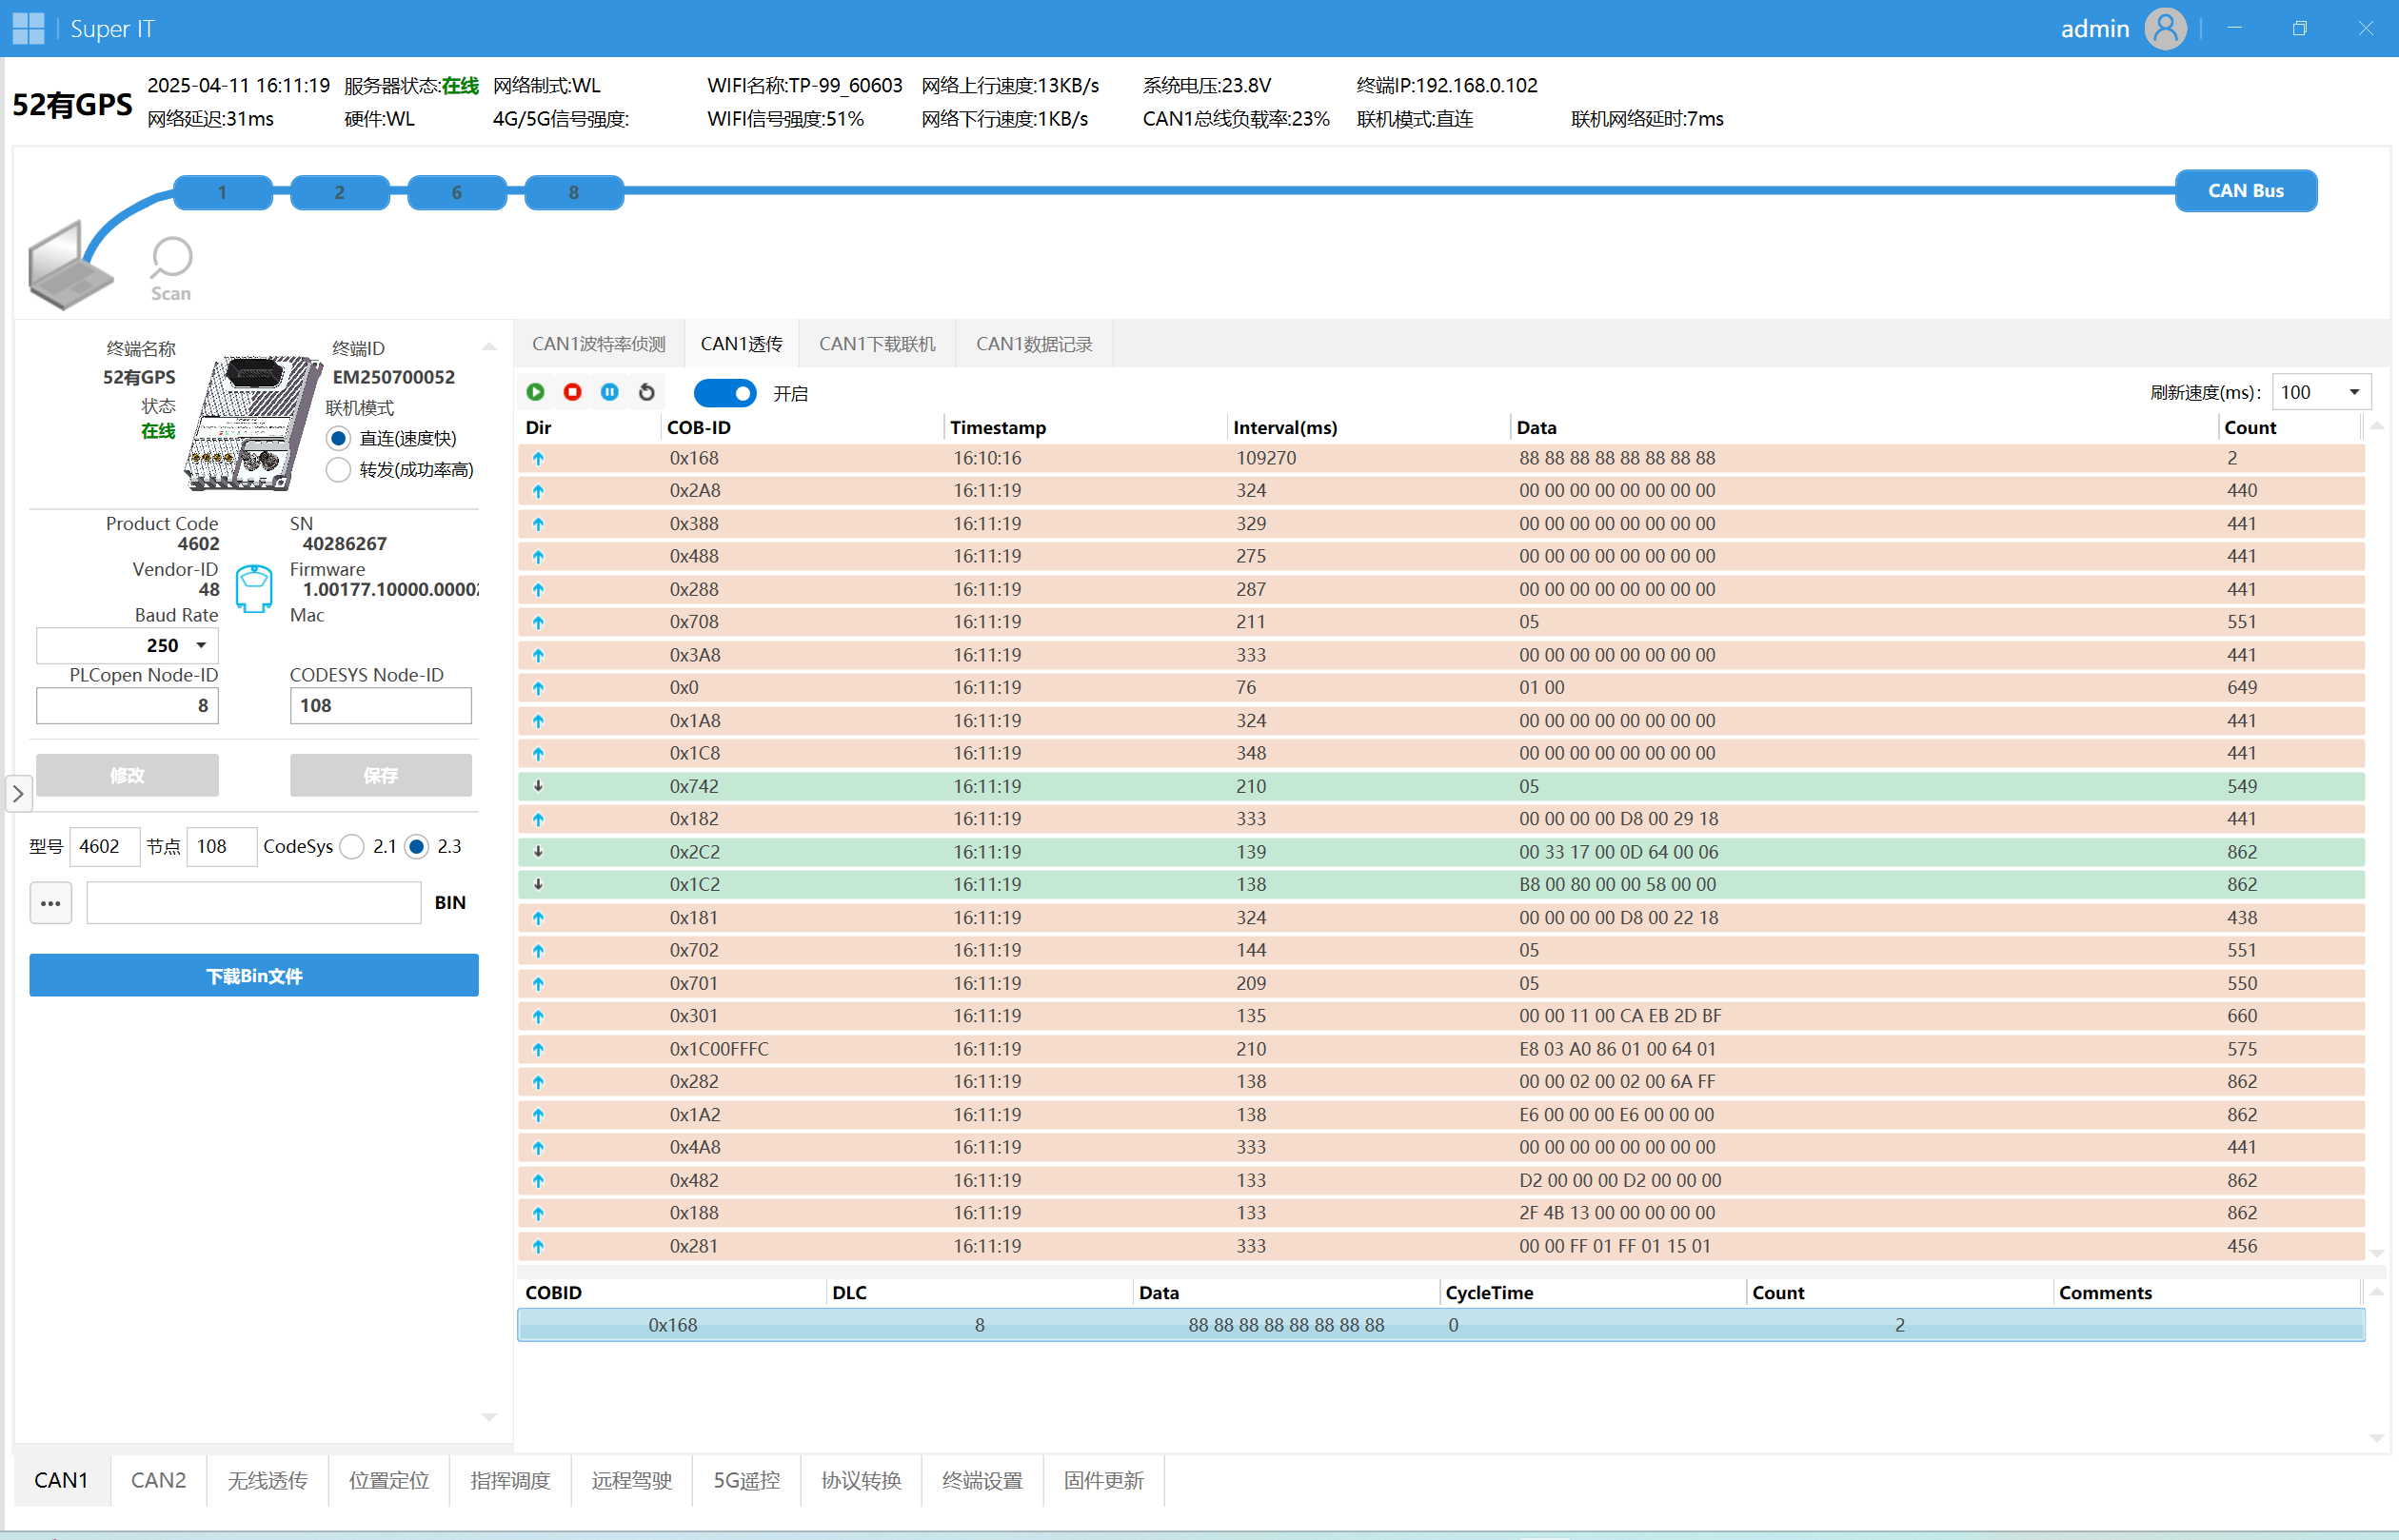Click the red stop recording icon

[x=572, y=393]
